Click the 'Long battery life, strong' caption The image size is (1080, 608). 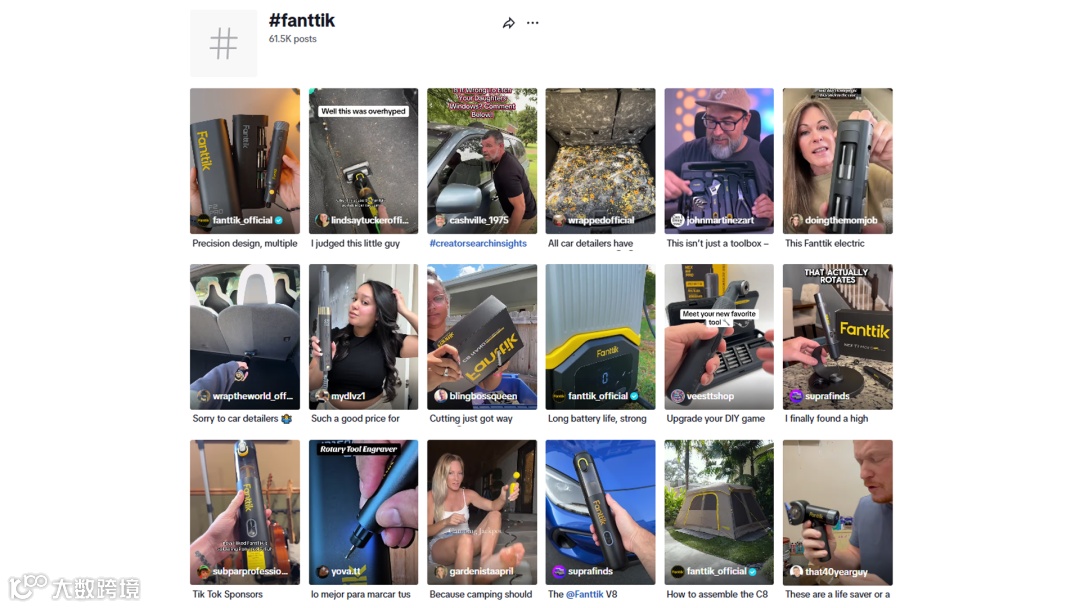[x=597, y=419]
